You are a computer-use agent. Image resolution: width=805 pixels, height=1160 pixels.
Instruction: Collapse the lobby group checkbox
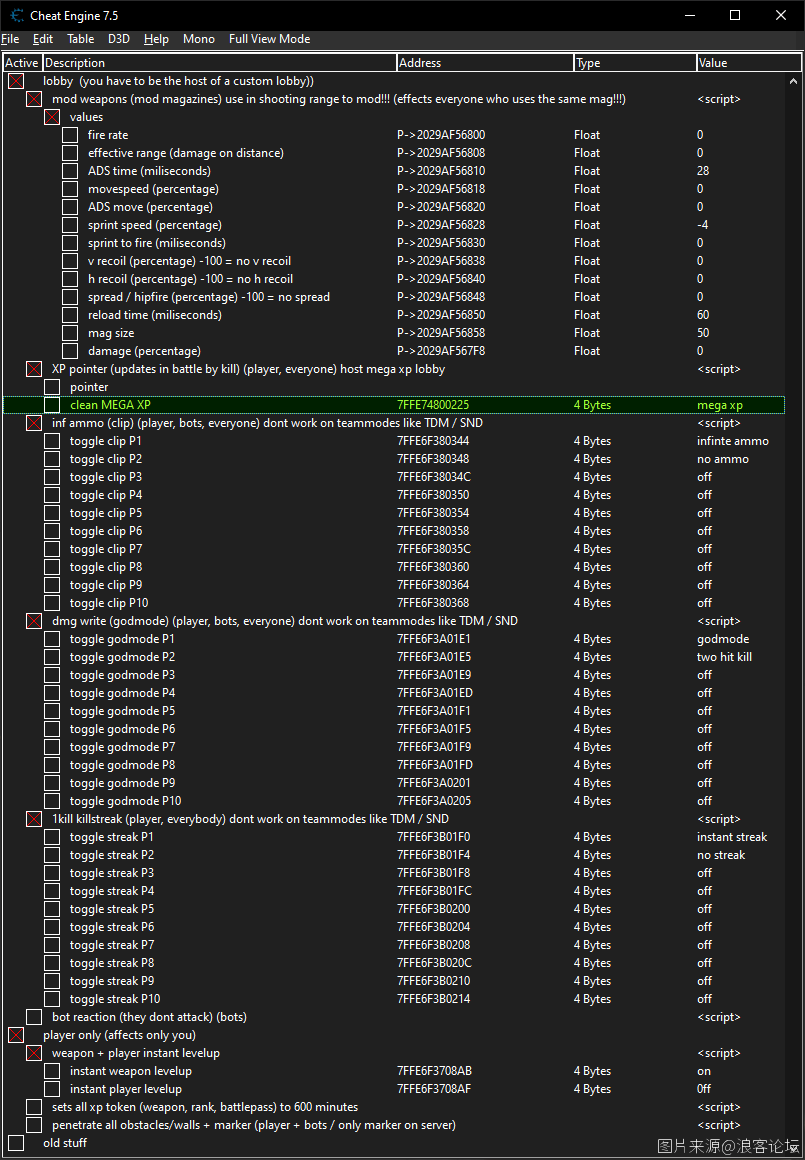click(x=16, y=81)
